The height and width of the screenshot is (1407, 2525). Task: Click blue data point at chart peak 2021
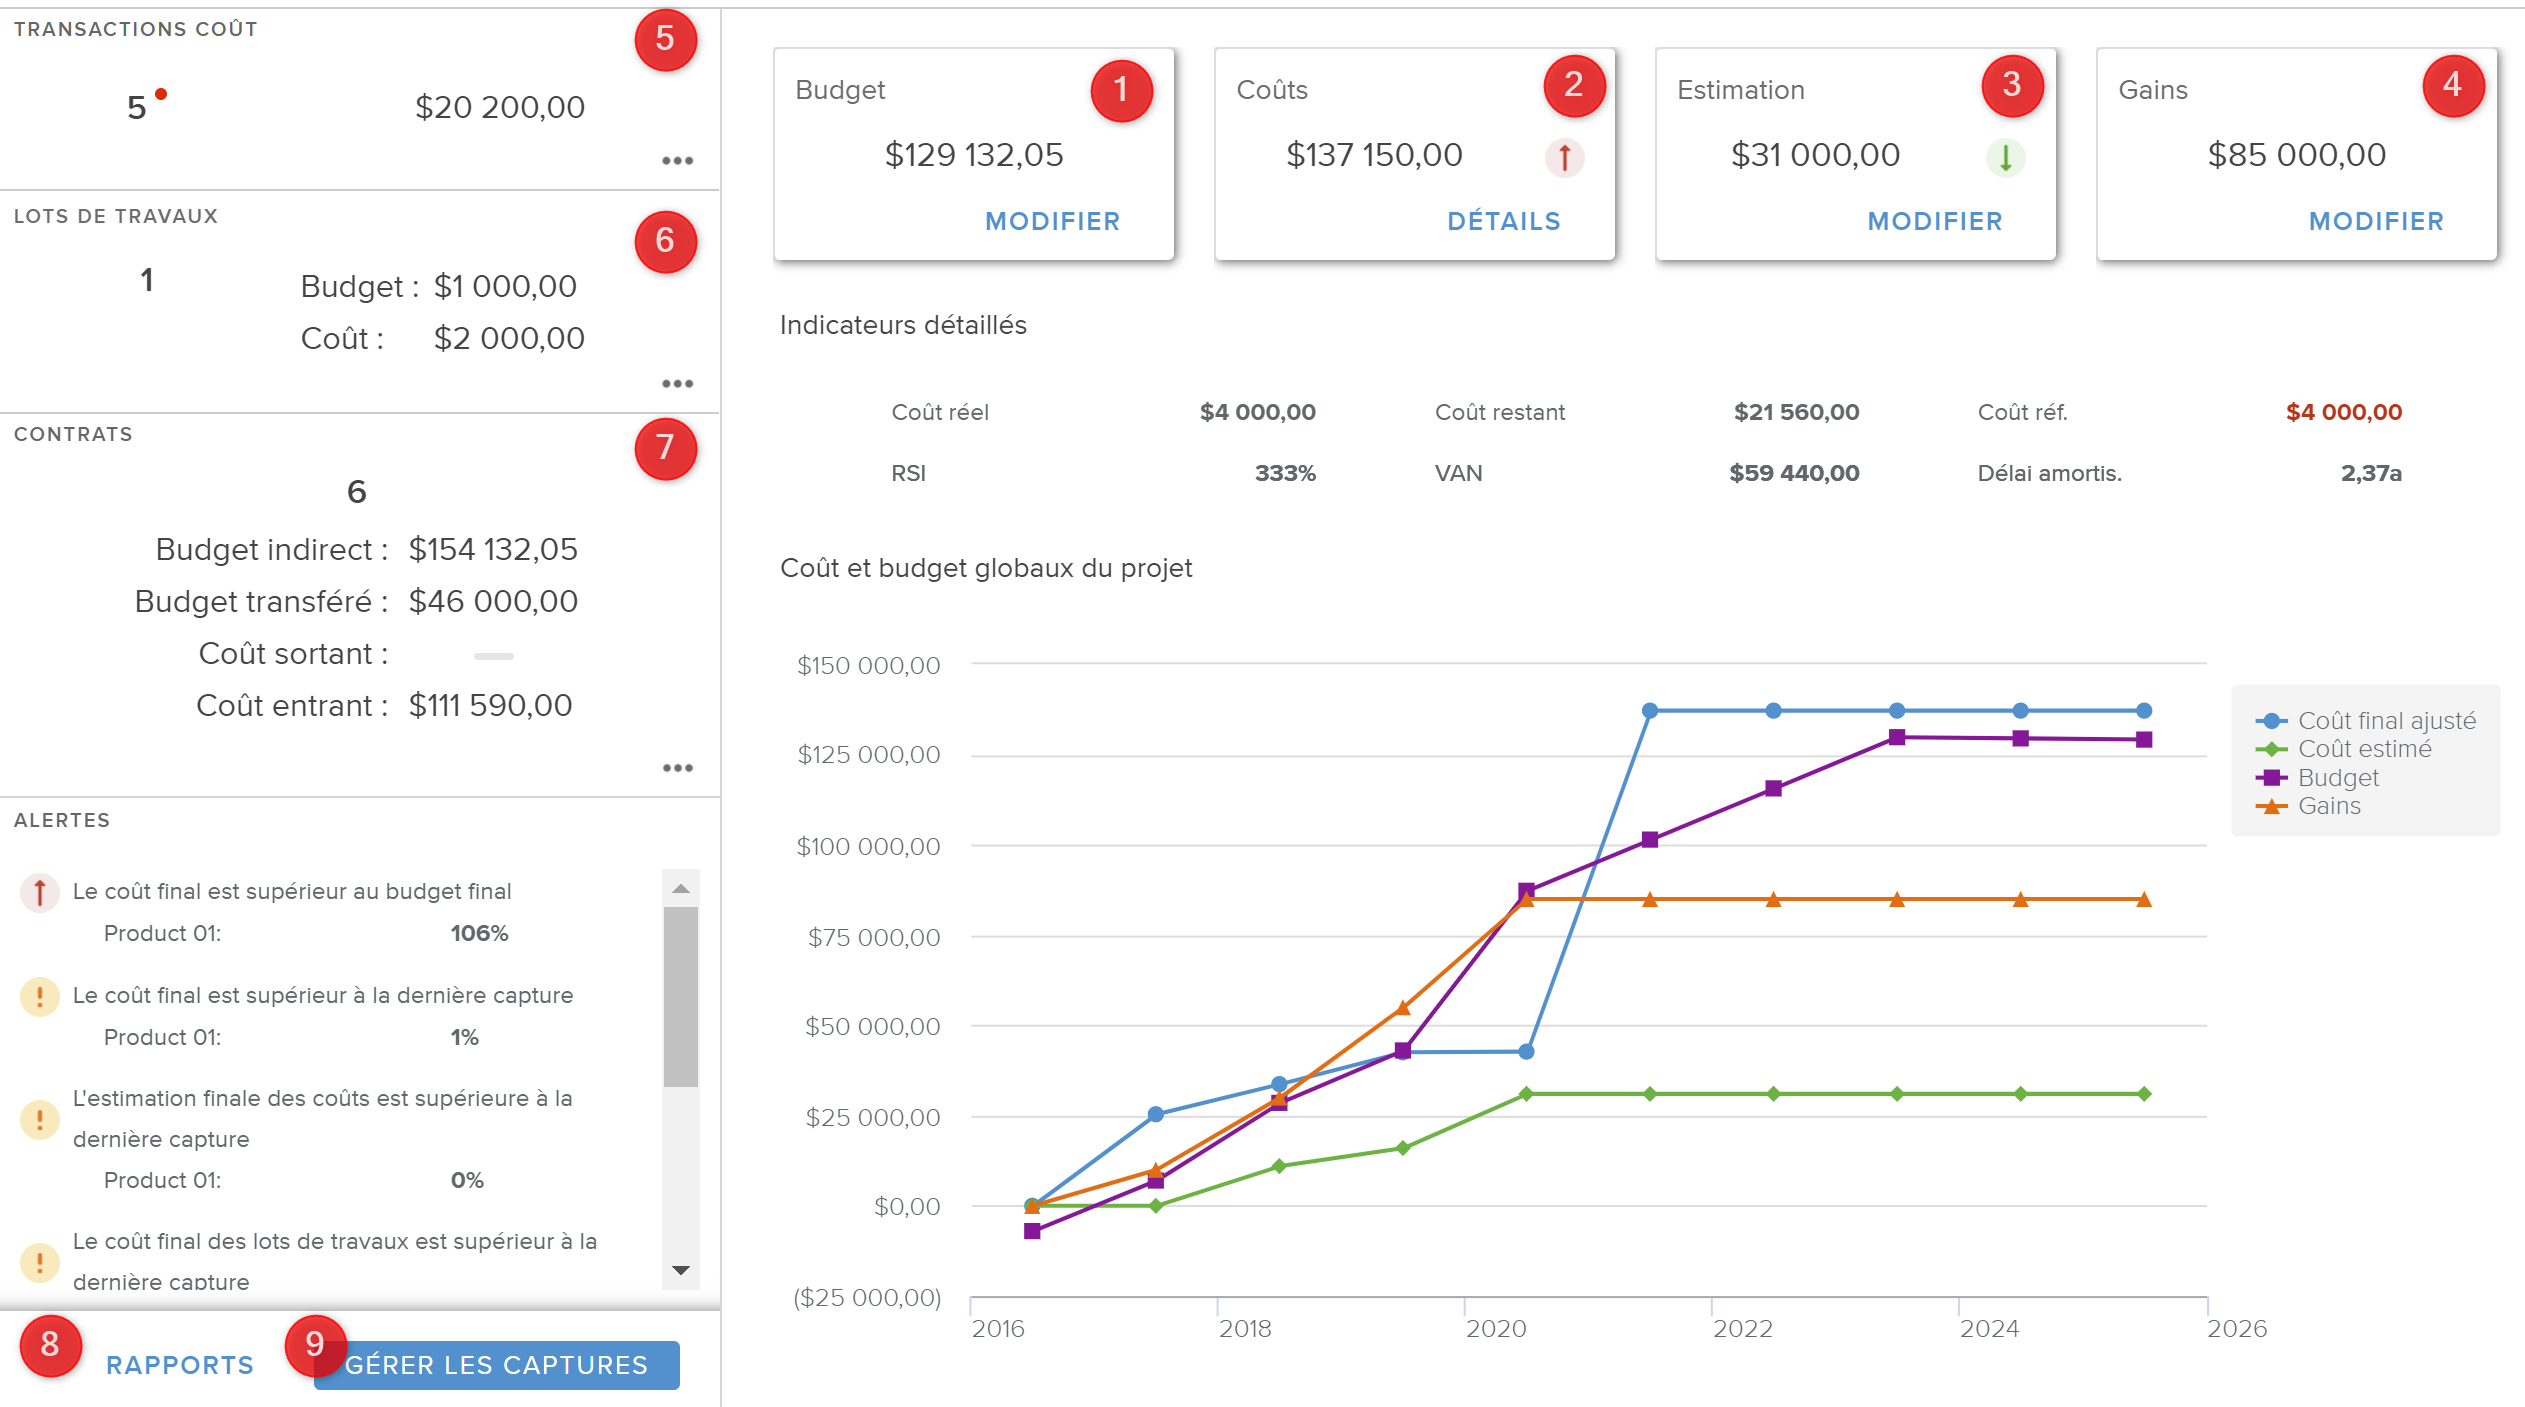(1649, 711)
